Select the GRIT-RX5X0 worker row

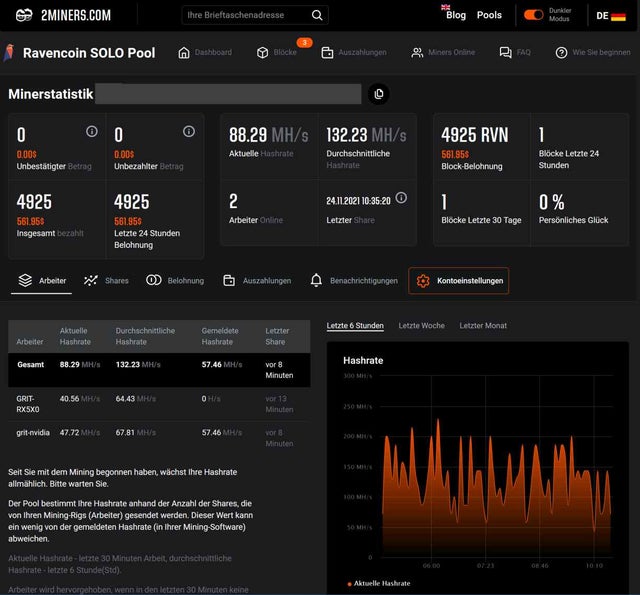[x=159, y=404]
